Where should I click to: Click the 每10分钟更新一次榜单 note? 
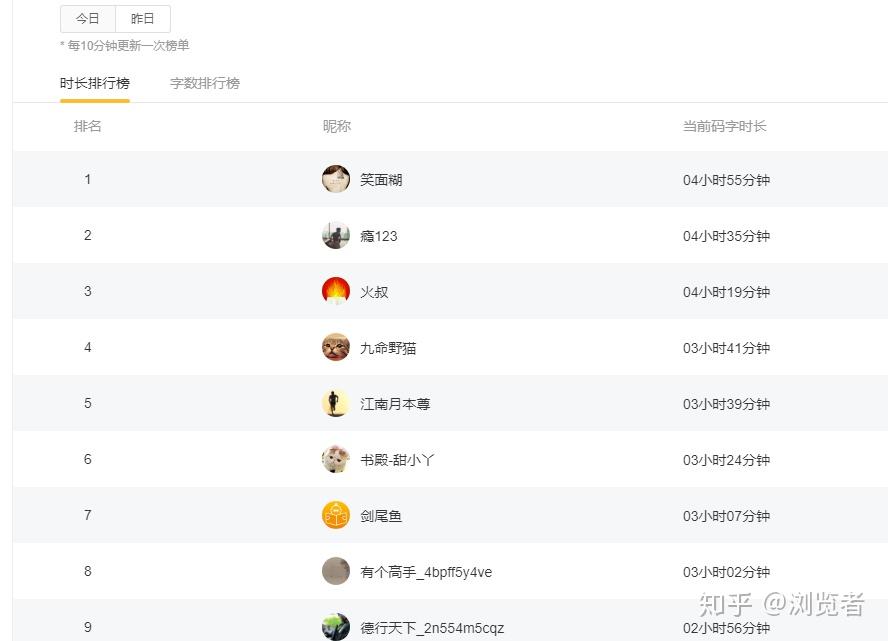[x=125, y=46]
